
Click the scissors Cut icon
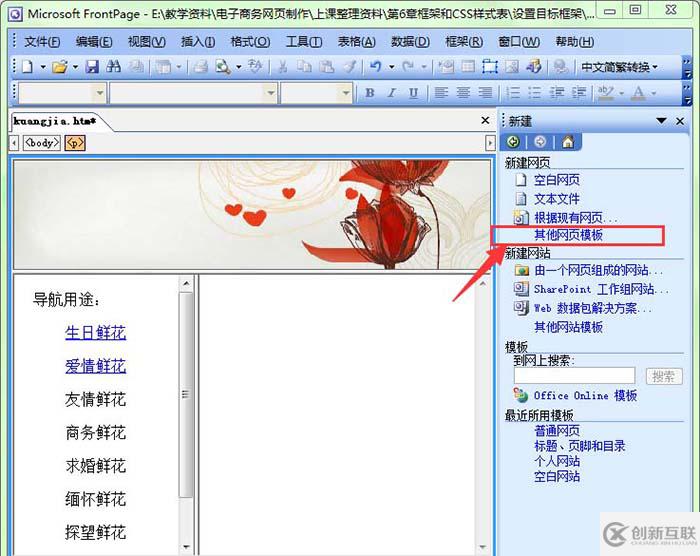tap(282, 67)
